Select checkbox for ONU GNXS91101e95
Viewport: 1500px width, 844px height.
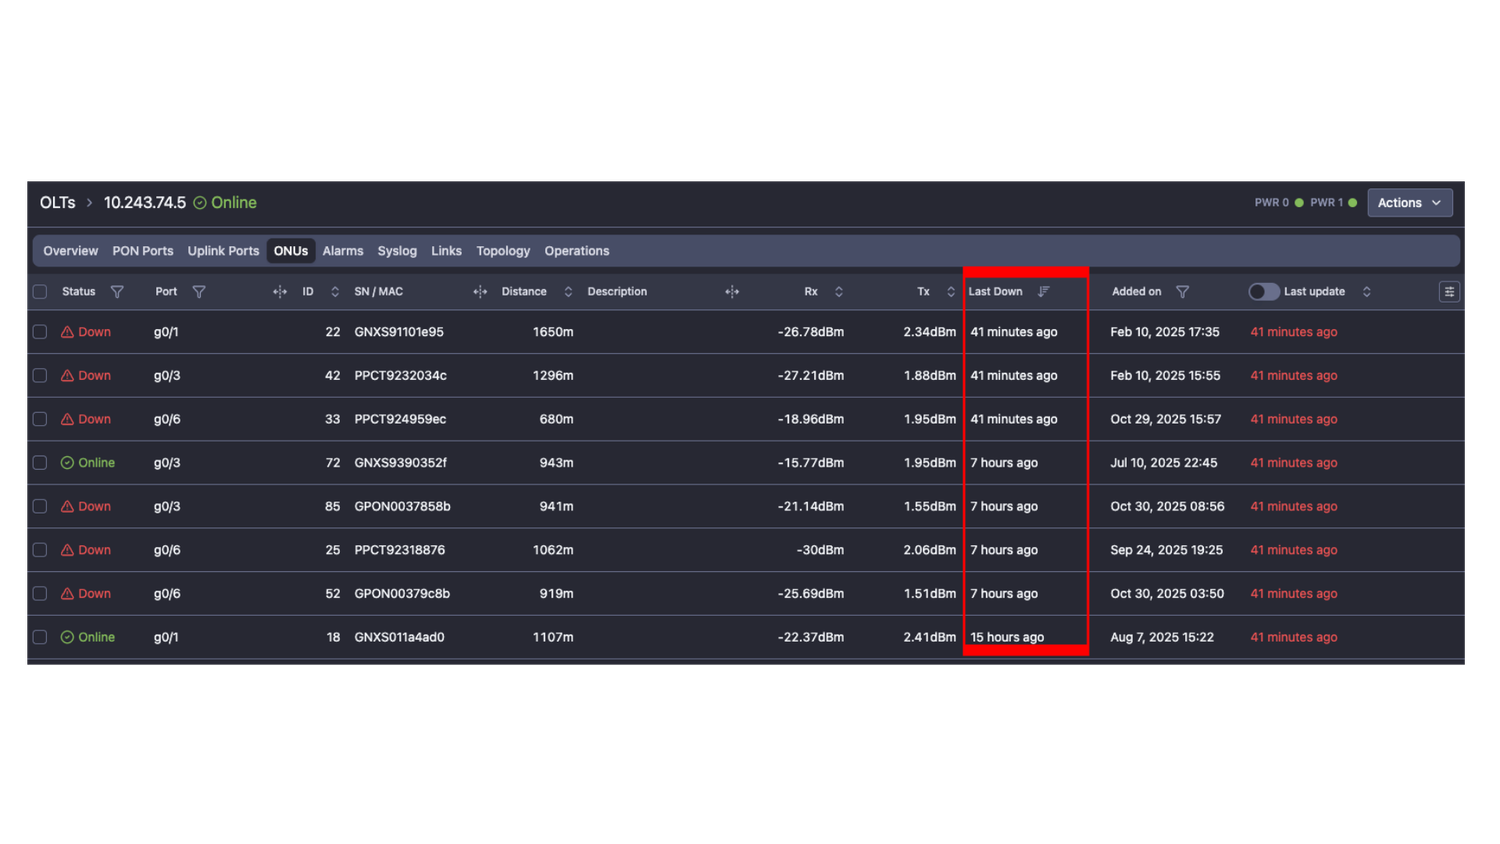click(40, 332)
